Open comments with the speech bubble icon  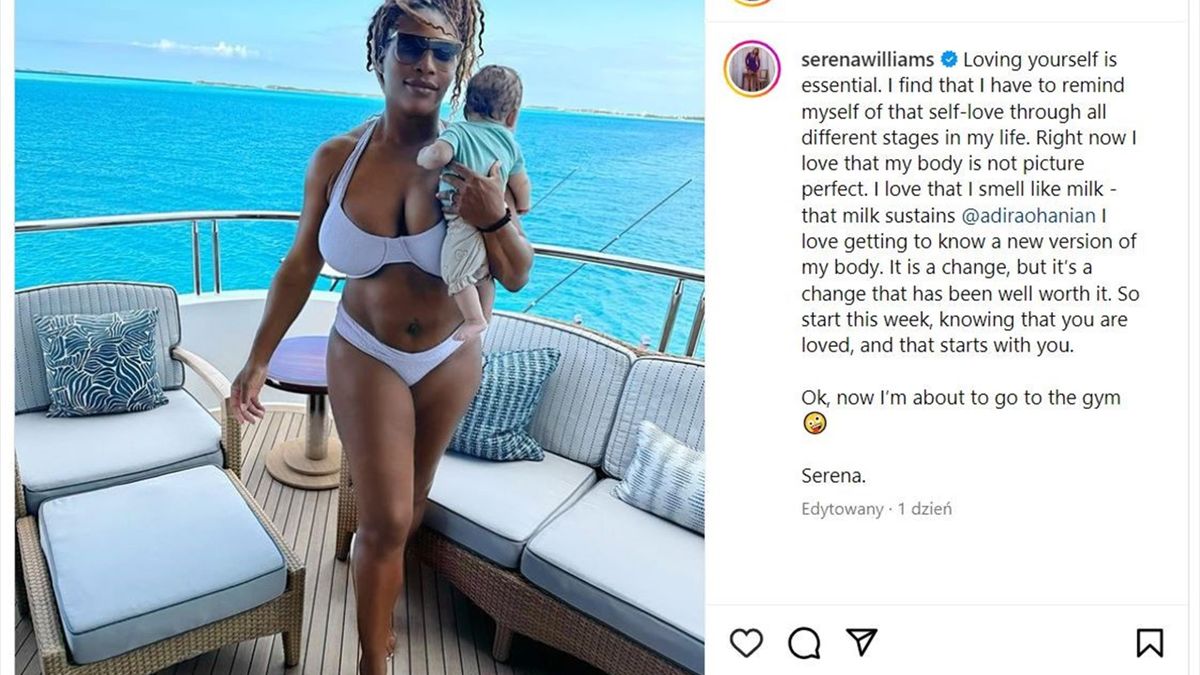pyautogui.click(x=804, y=643)
